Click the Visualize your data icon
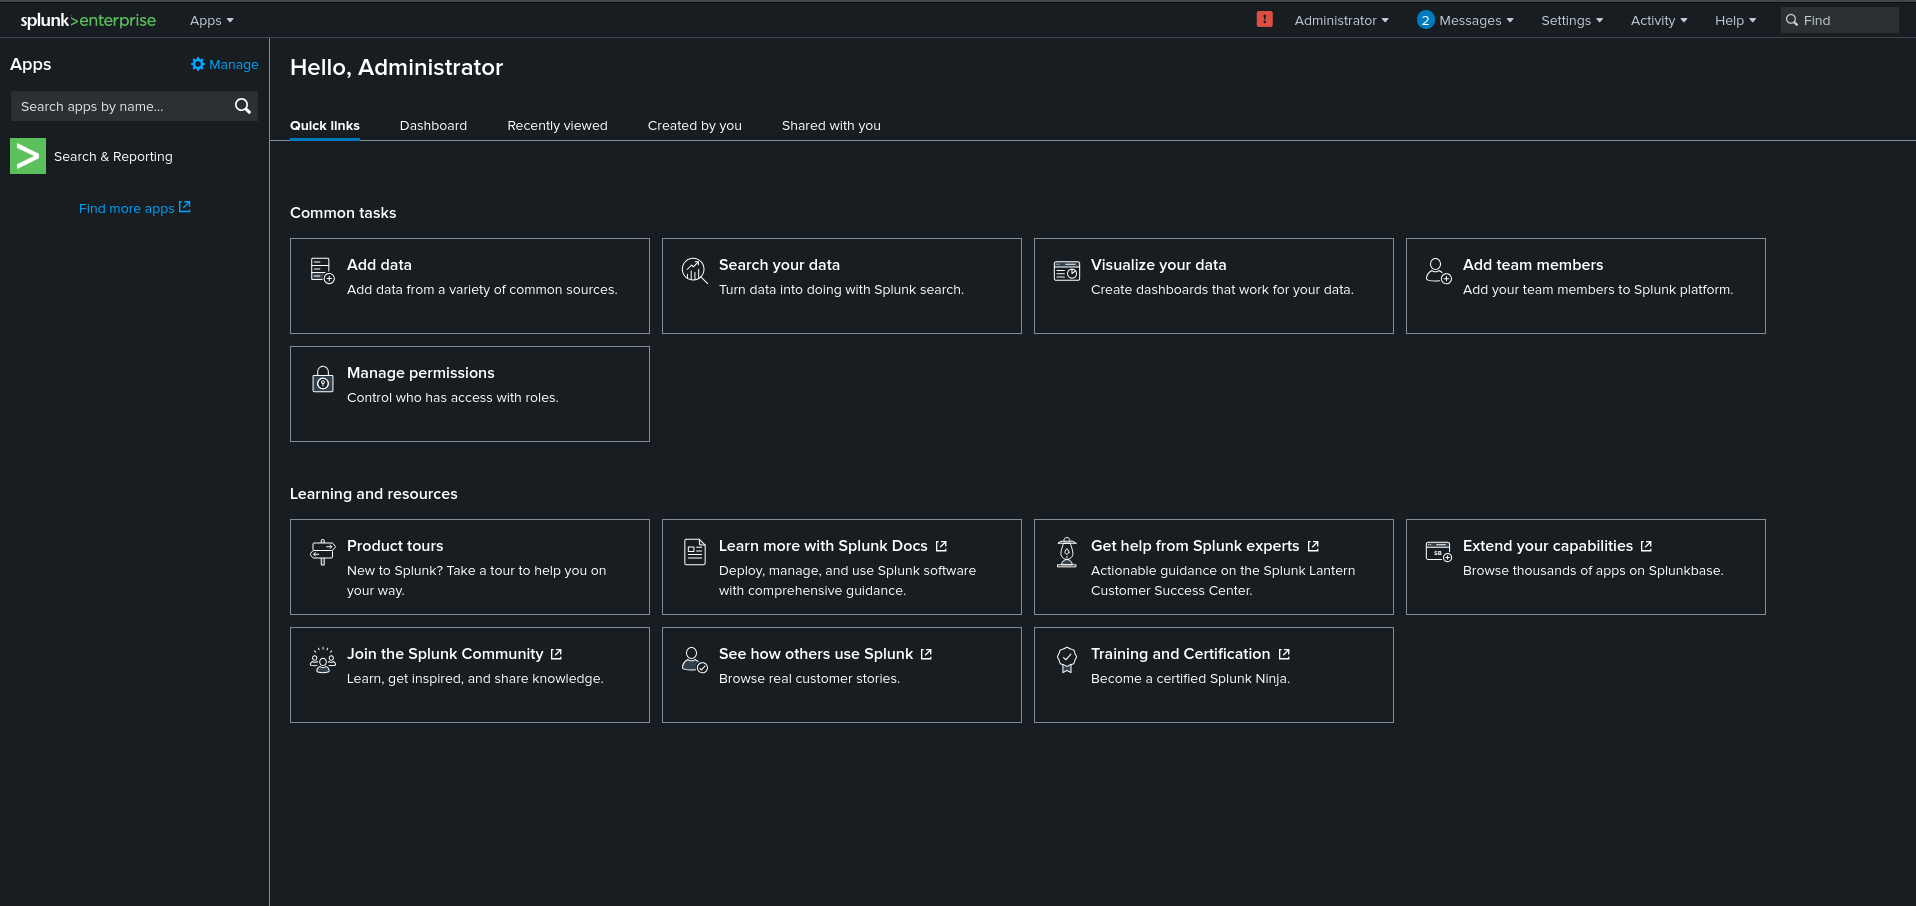1916x906 pixels. click(1067, 271)
